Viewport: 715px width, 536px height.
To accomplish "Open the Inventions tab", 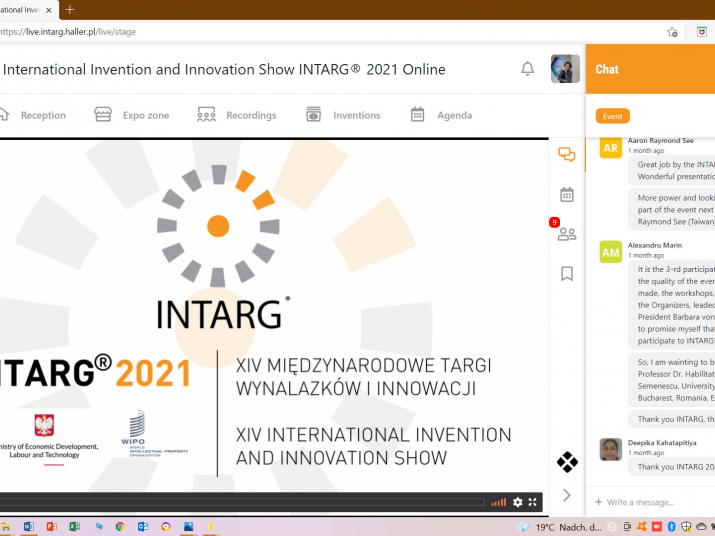I will 344,115.
